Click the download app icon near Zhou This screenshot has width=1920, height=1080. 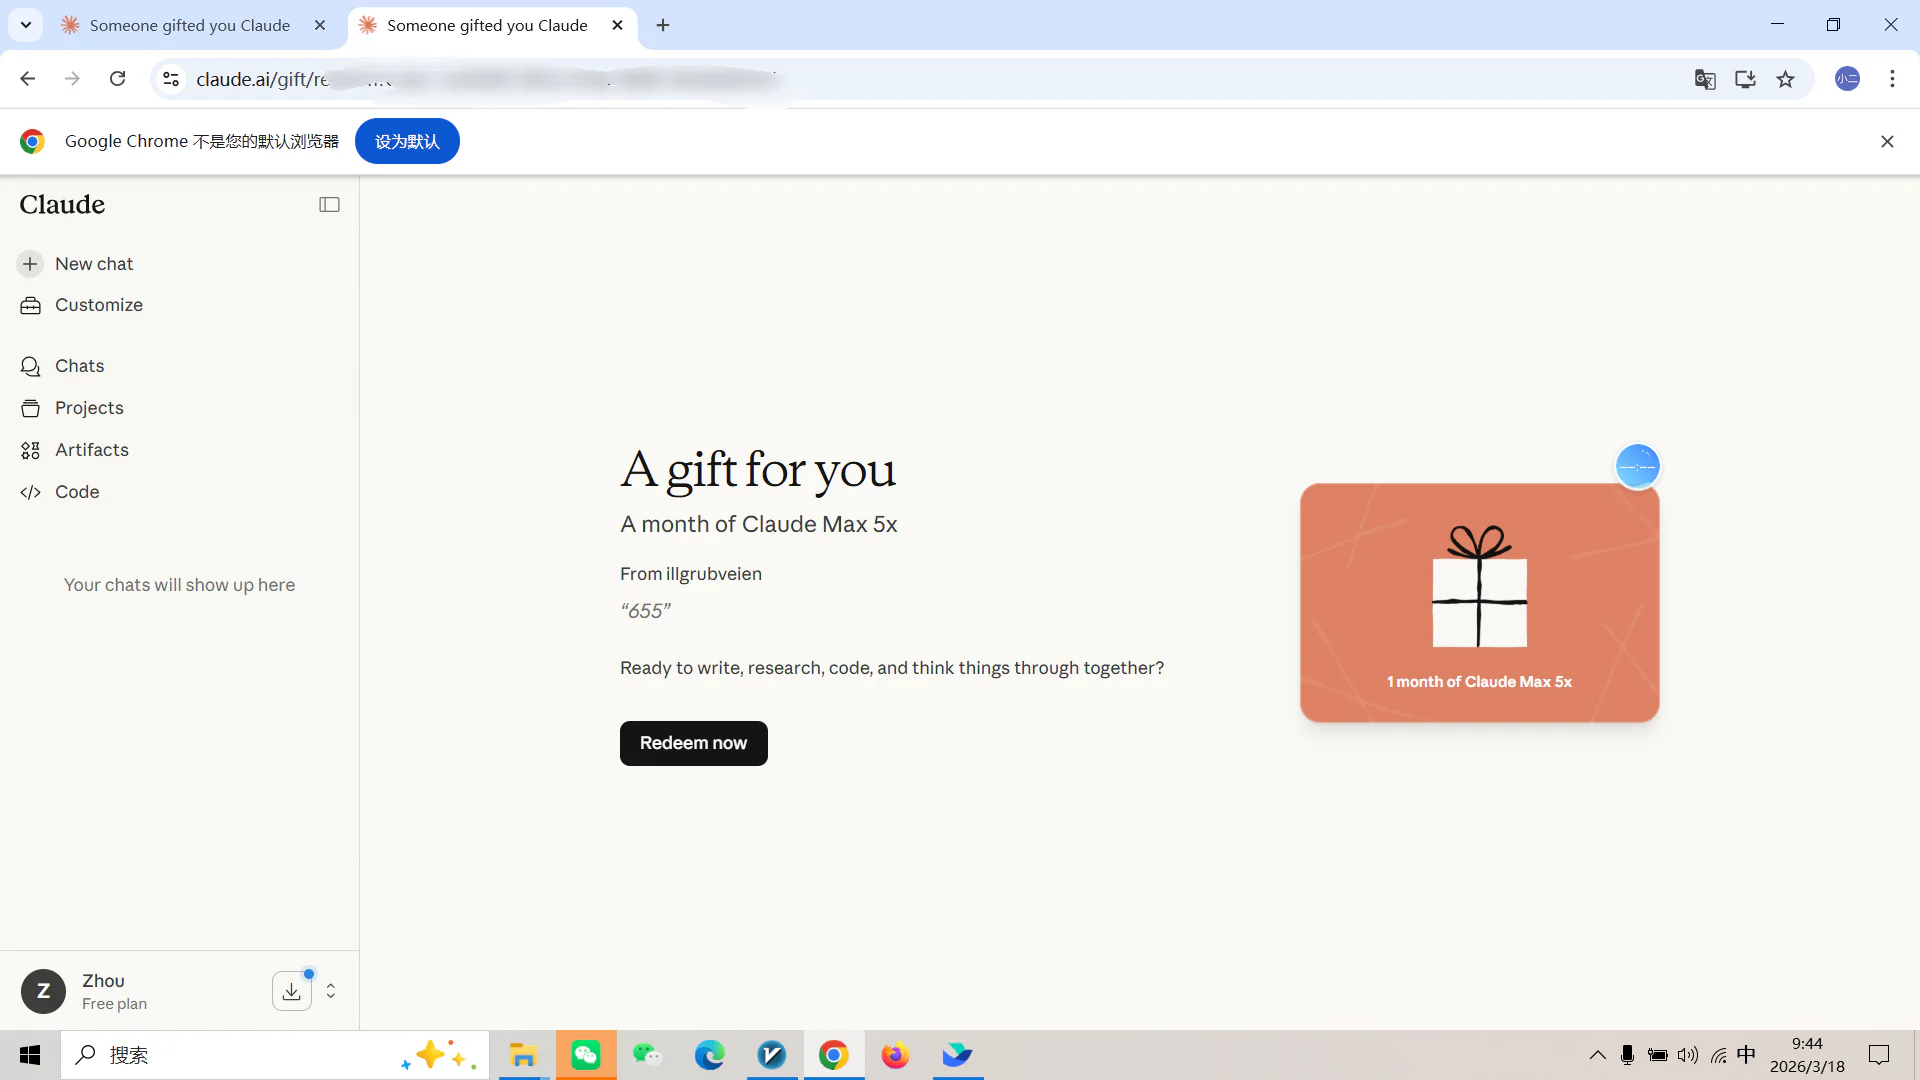(291, 991)
